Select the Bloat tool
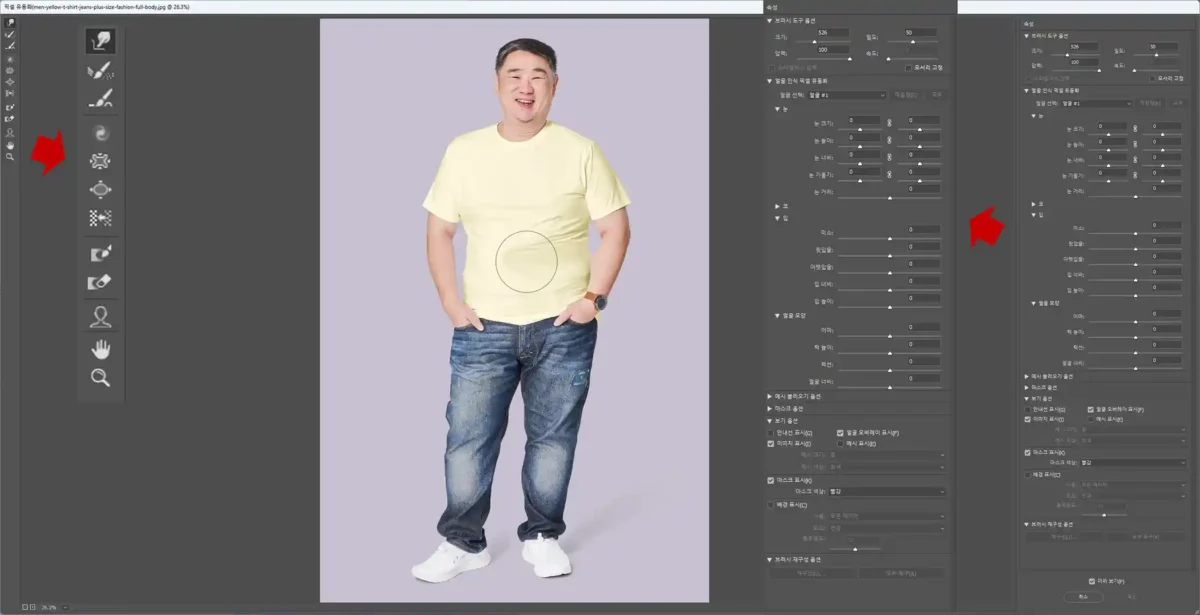Viewport: 1200px width, 615px height. pos(100,188)
